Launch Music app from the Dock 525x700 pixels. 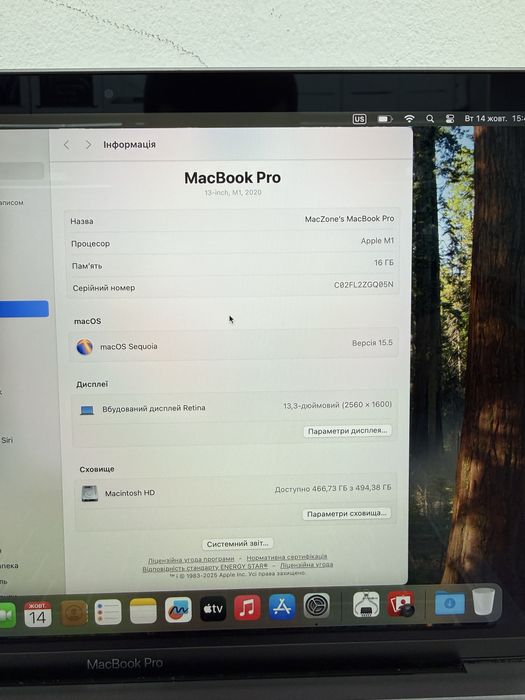click(x=247, y=608)
